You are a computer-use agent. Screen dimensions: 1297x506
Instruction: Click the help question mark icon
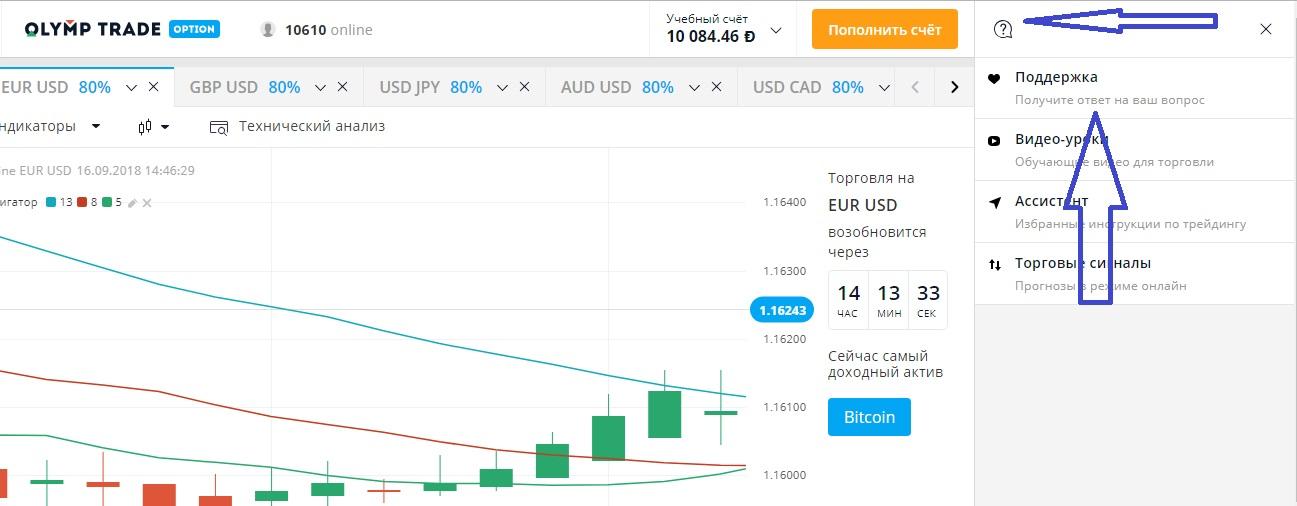[1003, 29]
